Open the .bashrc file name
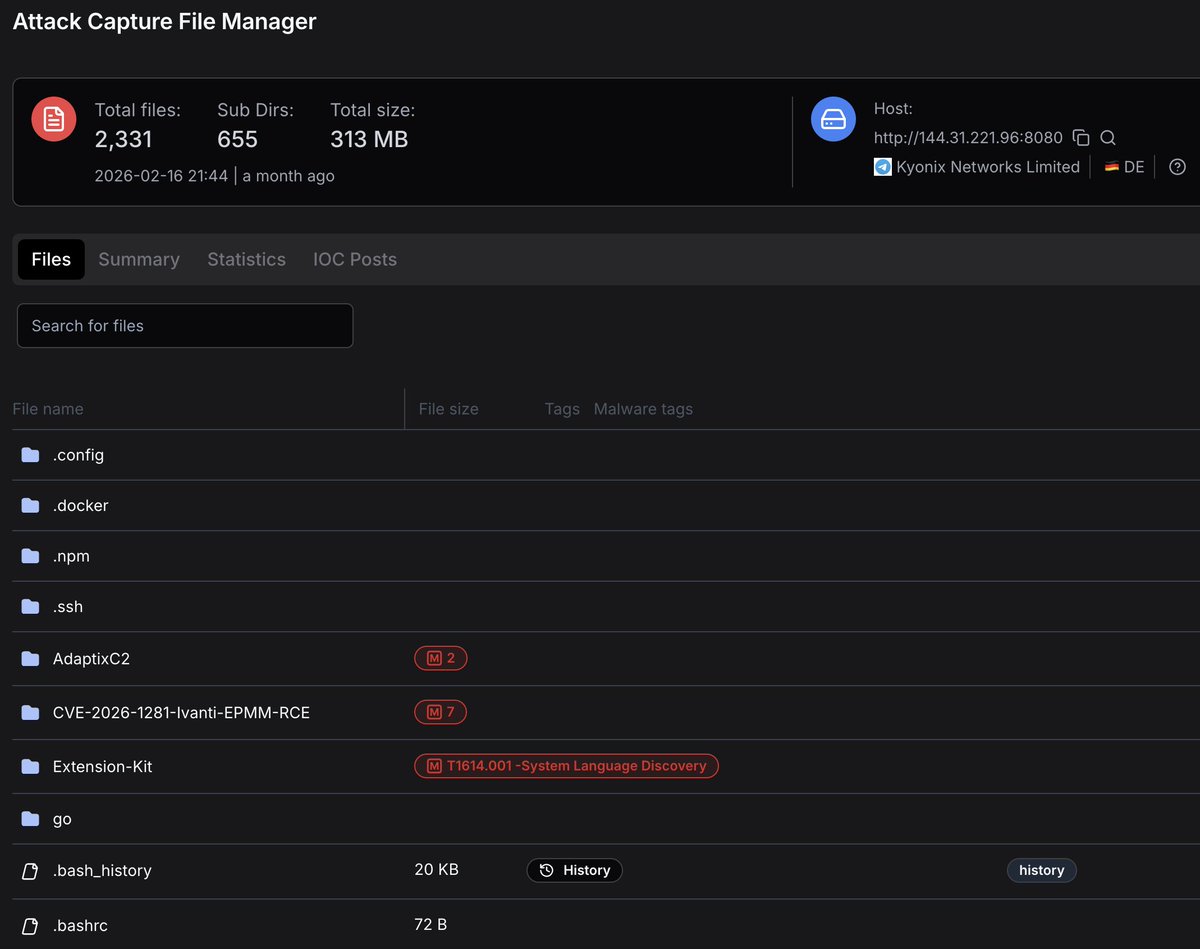Screen dimensions: 1200x949 pyautogui.click(x=80, y=926)
